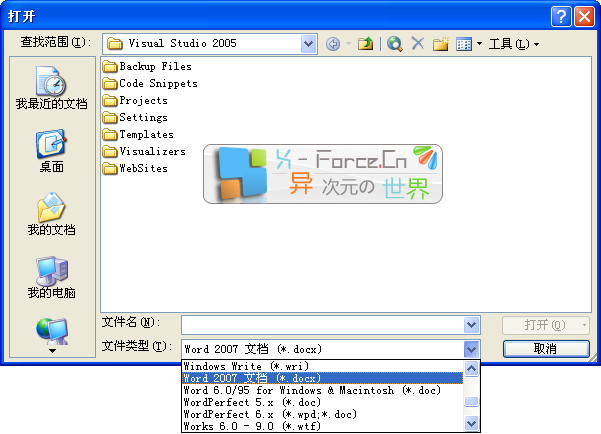Click the dialog help question mark button
The width and height of the screenshot is (601, 434).
pos(561,16)
